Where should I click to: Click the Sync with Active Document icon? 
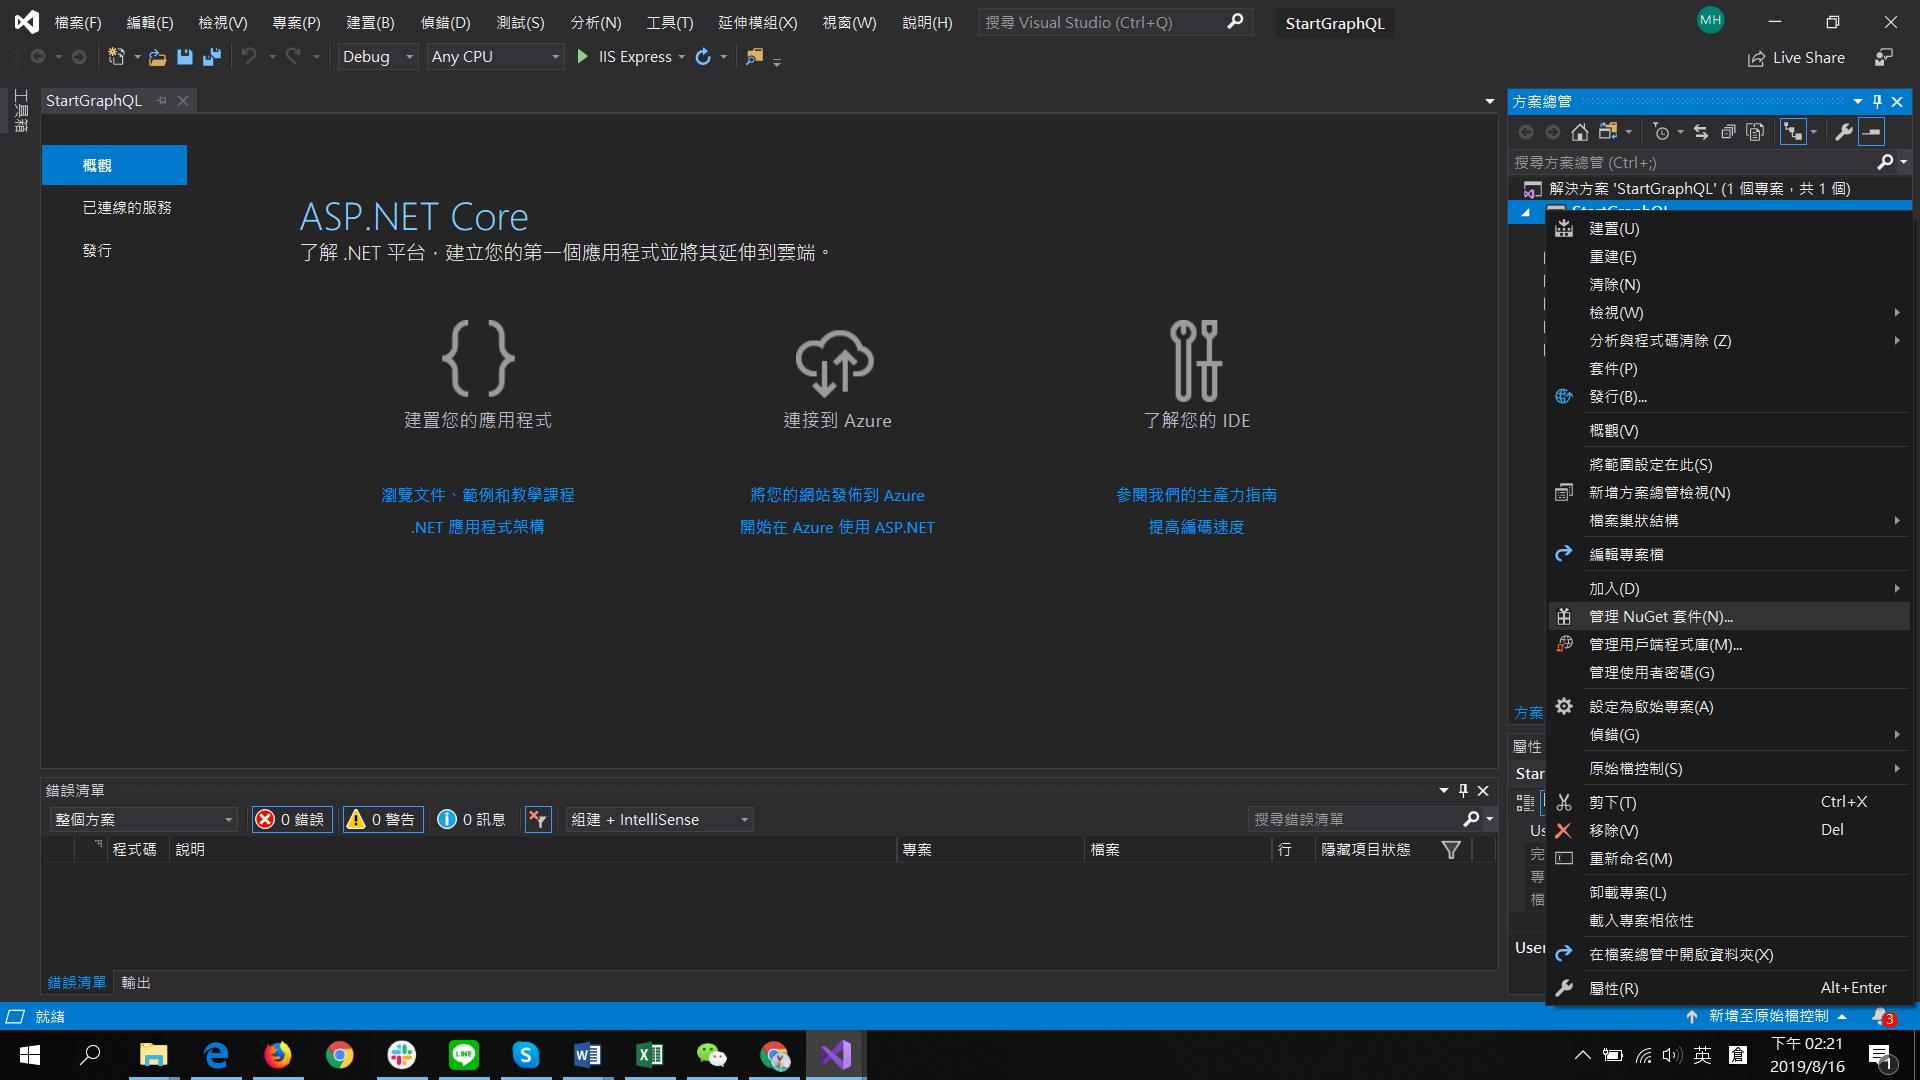point(1700,132)
